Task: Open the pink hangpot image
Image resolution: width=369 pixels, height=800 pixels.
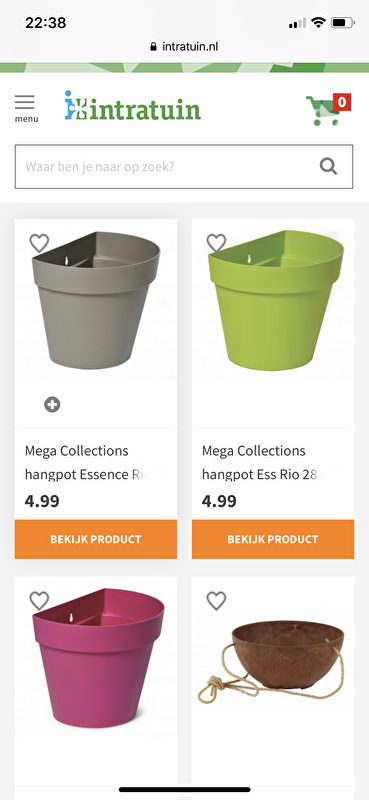Action: (99, 654)
